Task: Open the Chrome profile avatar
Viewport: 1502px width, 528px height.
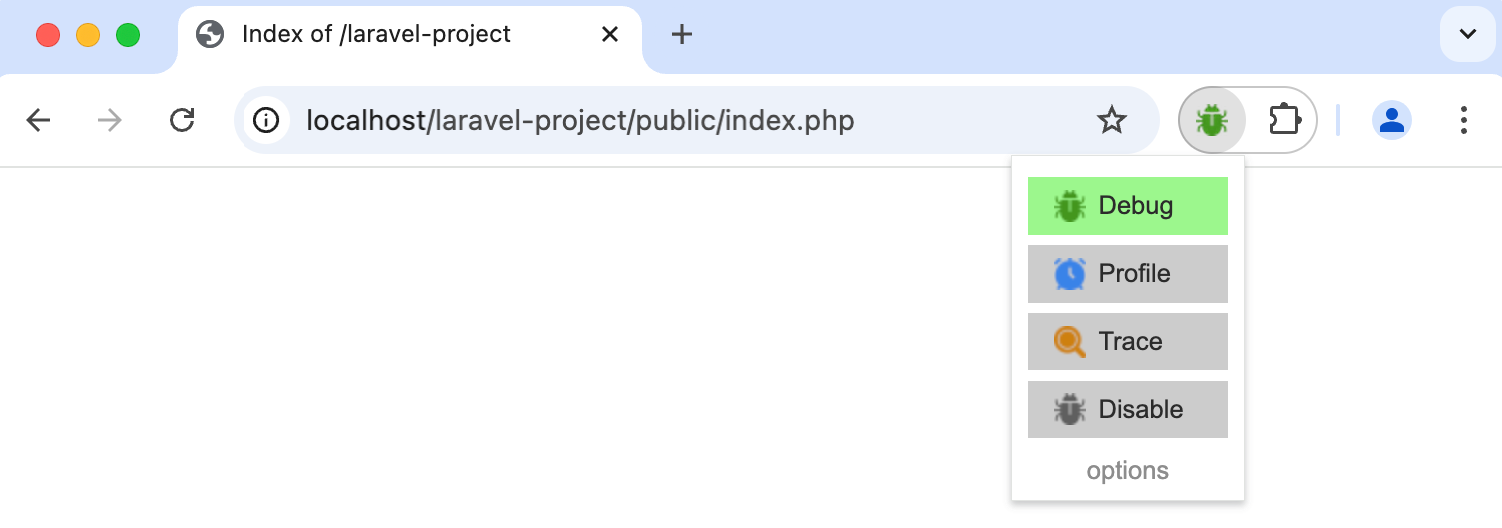Action: coord(1392,121)
